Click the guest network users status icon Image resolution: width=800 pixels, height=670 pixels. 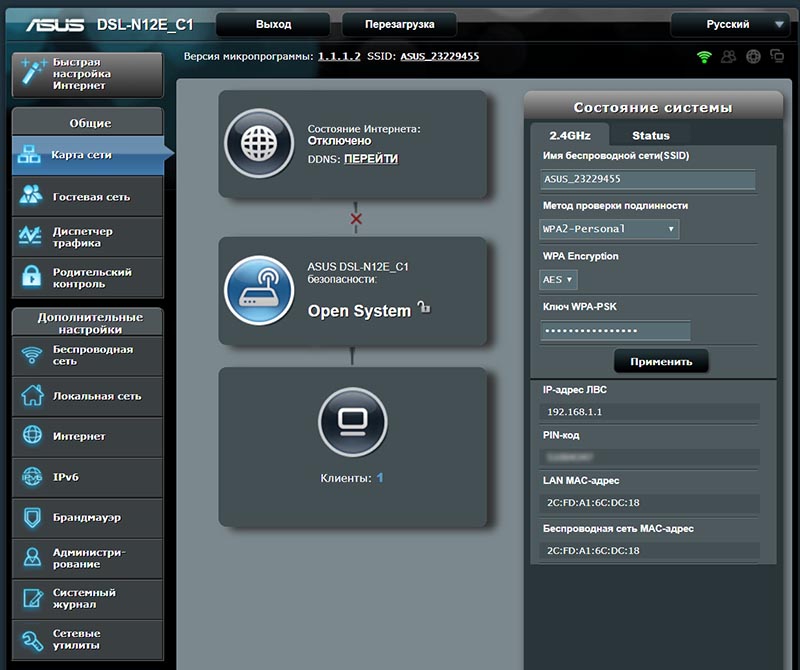click(x=729, y=57)
